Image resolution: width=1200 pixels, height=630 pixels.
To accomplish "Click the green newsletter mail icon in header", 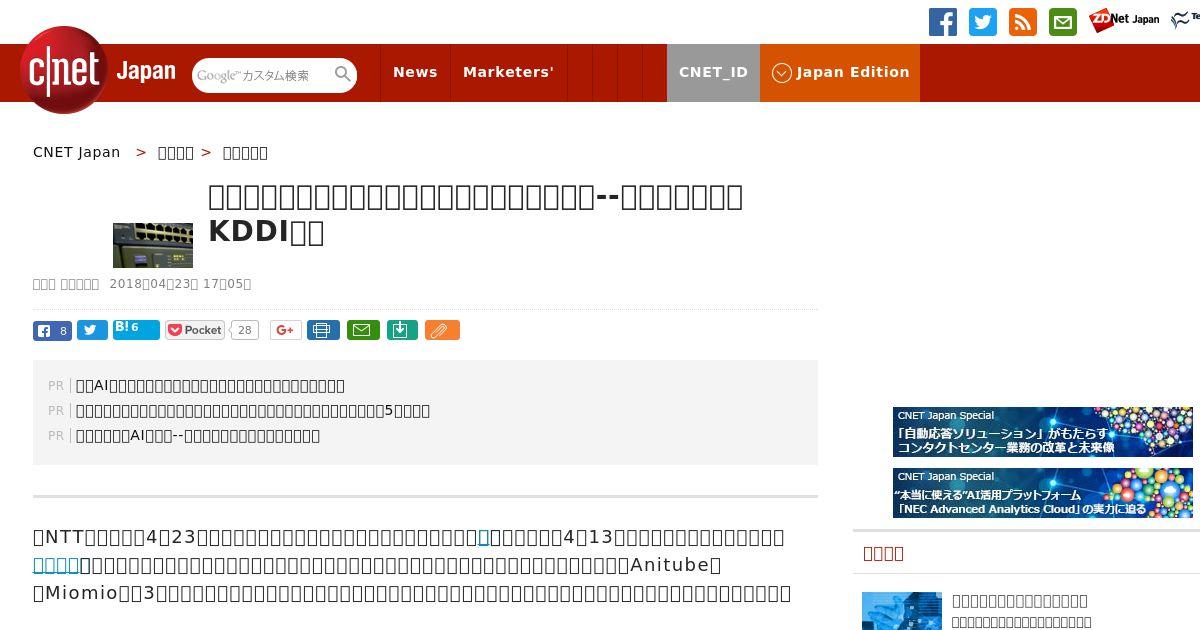I will click(x=1063, y=22).
